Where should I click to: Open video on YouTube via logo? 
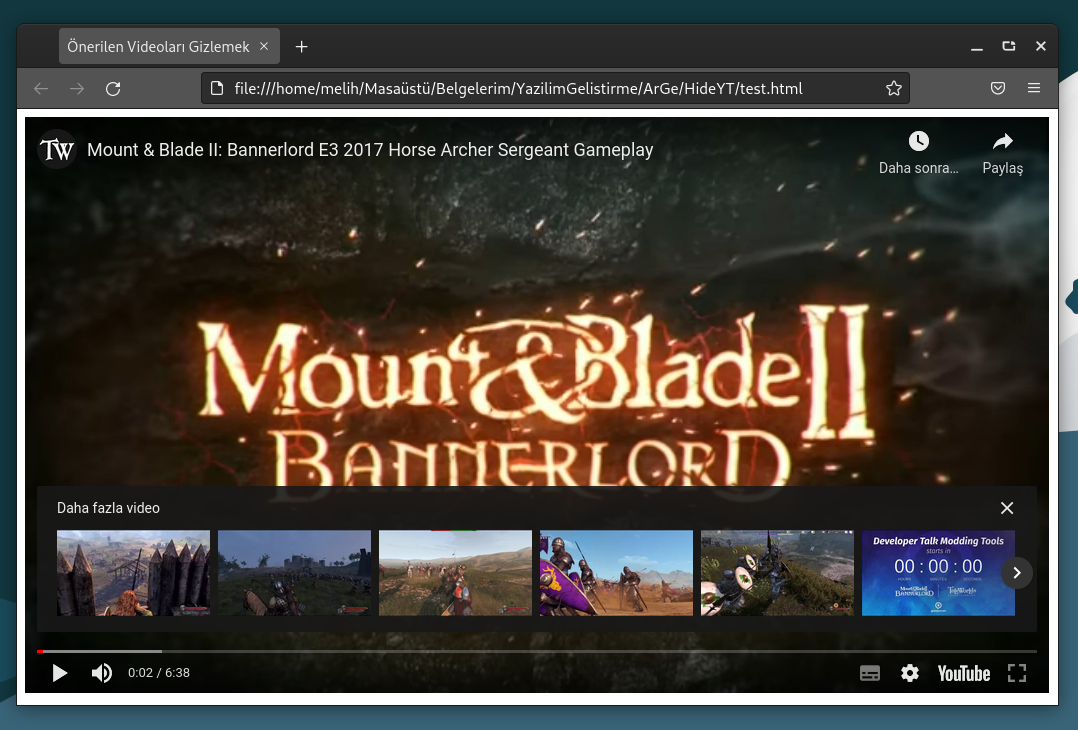click(x=964, y=674)
